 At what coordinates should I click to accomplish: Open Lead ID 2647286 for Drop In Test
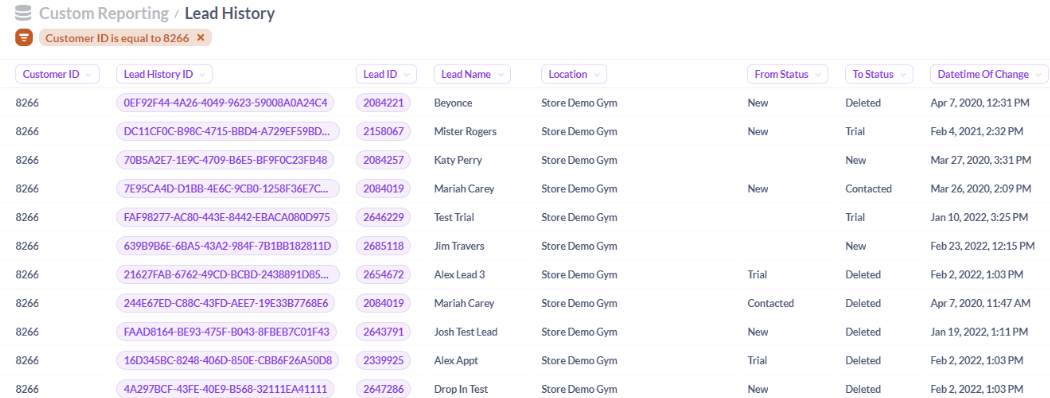point(383,389)
